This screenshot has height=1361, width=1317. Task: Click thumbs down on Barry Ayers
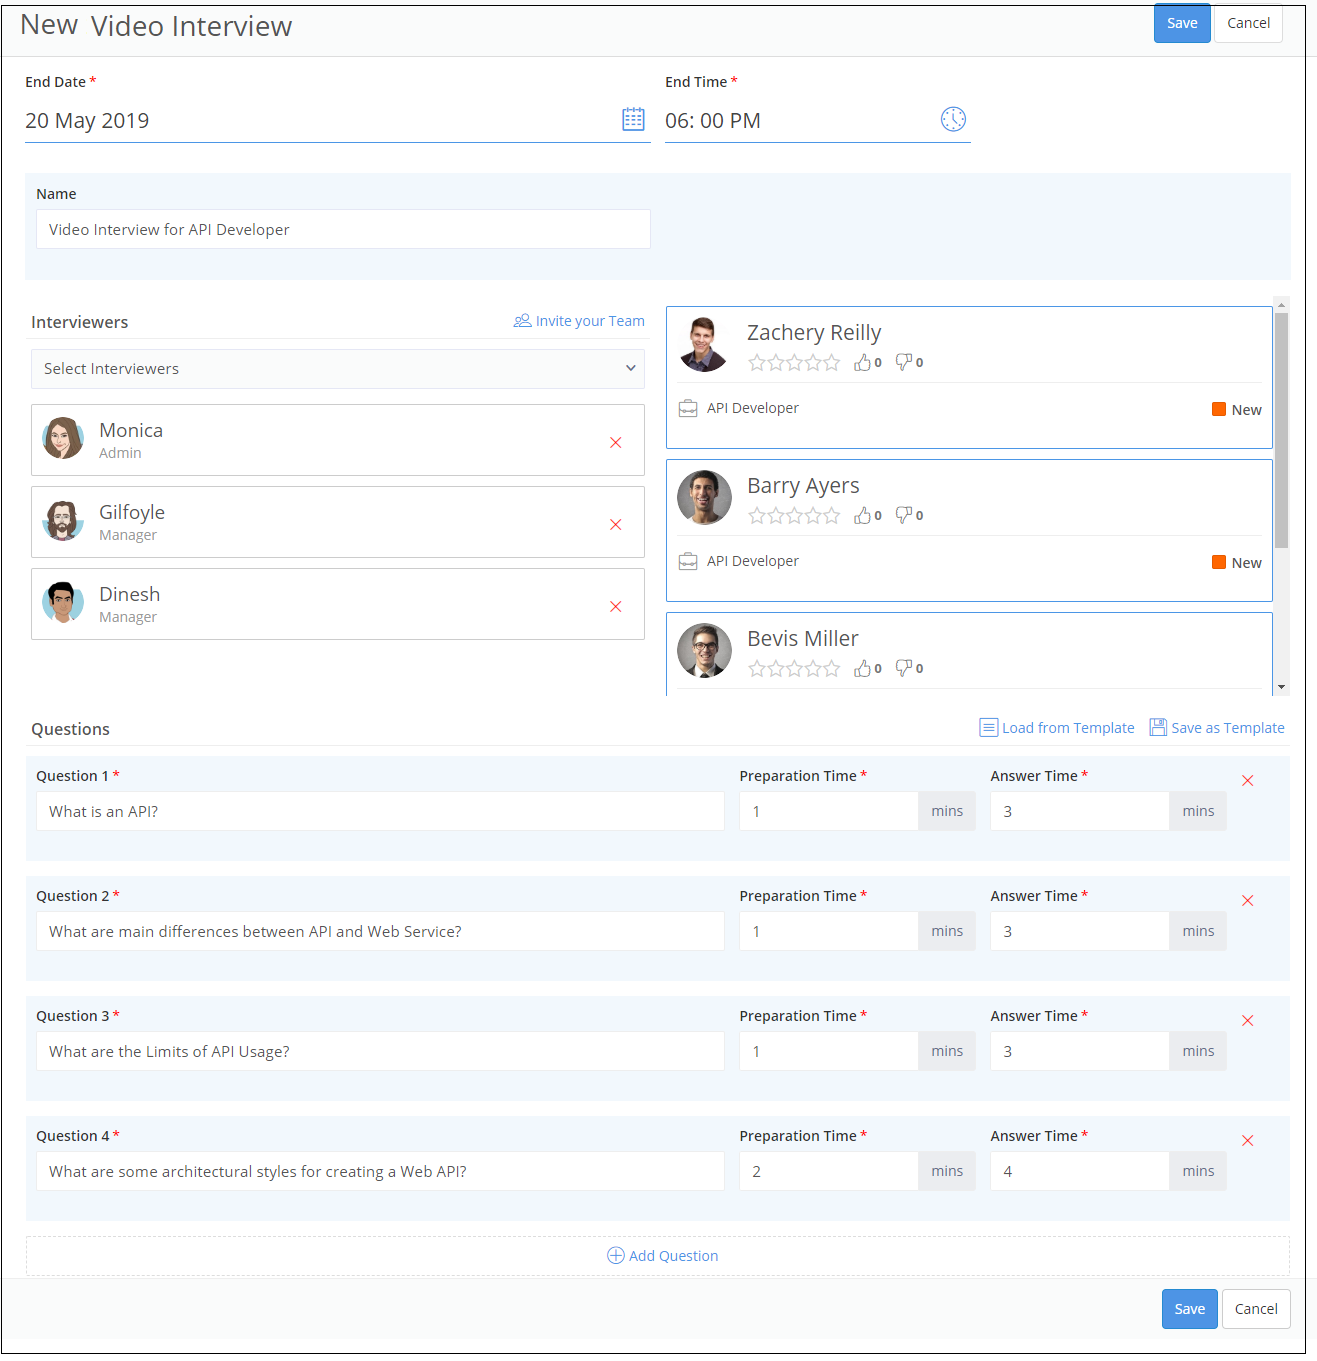coord(904,515)
